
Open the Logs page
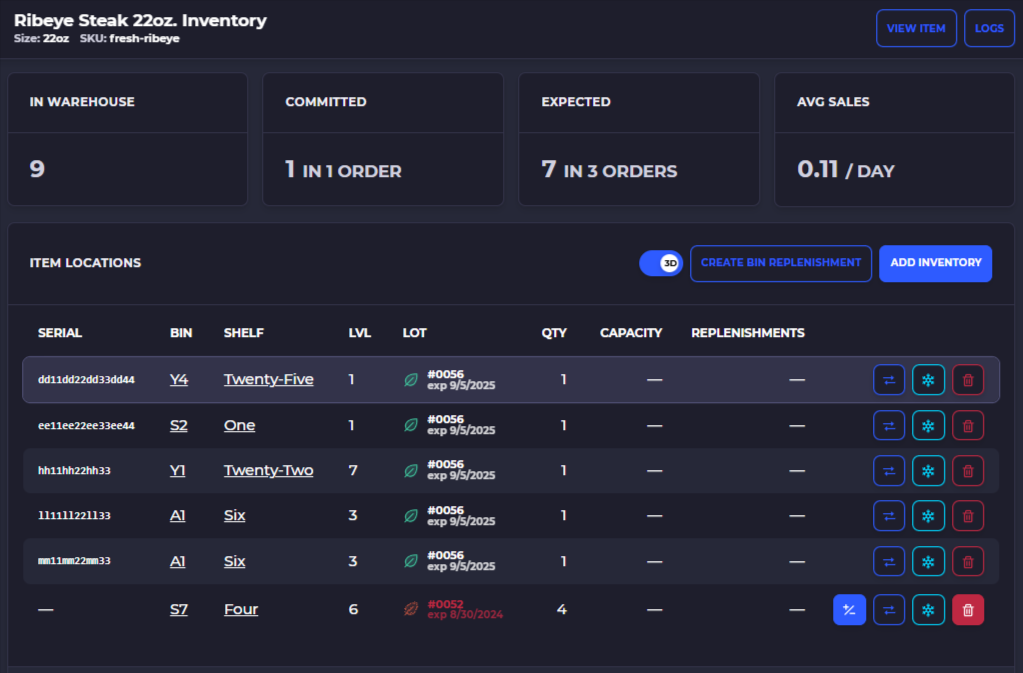[989, 28]
